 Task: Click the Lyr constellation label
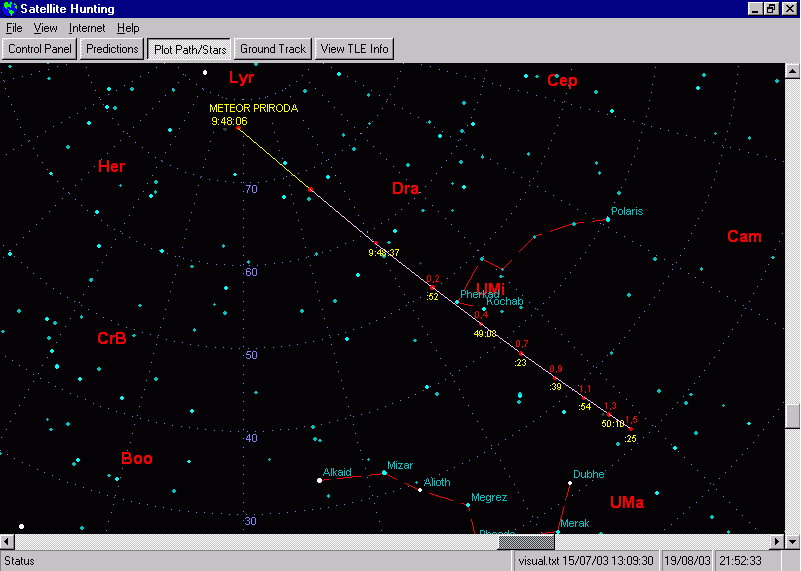point(241,78)
